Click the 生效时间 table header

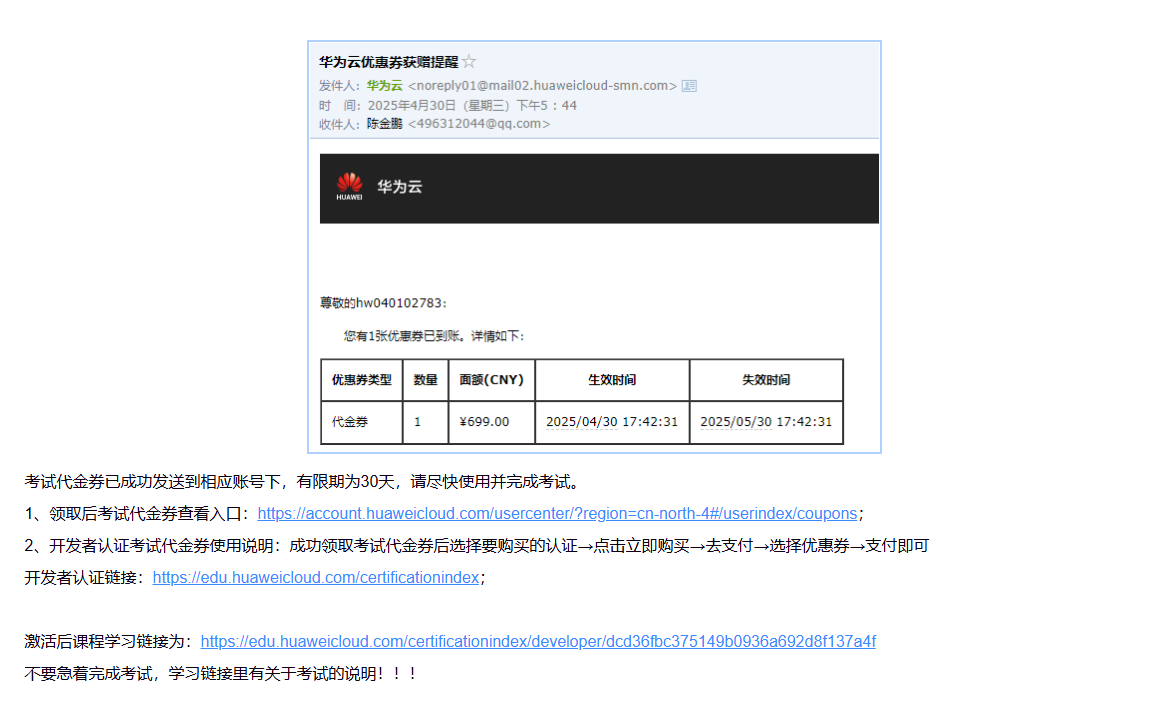coord(612,380)
